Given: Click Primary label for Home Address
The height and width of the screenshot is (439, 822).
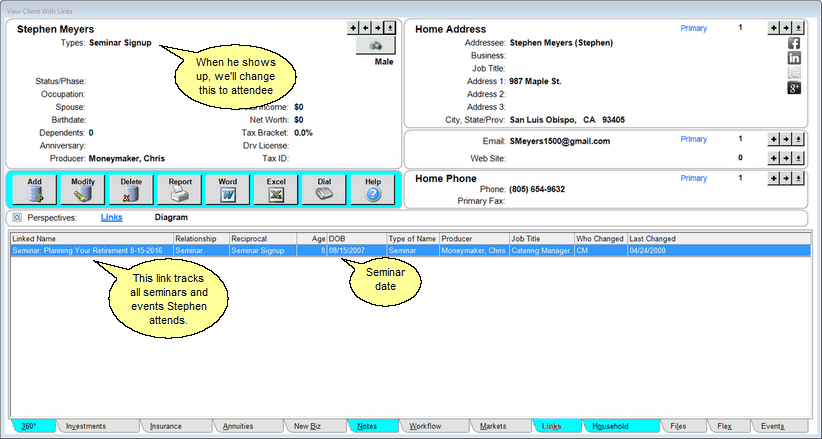Looking at the screenshot, I should tap(694, 28).
